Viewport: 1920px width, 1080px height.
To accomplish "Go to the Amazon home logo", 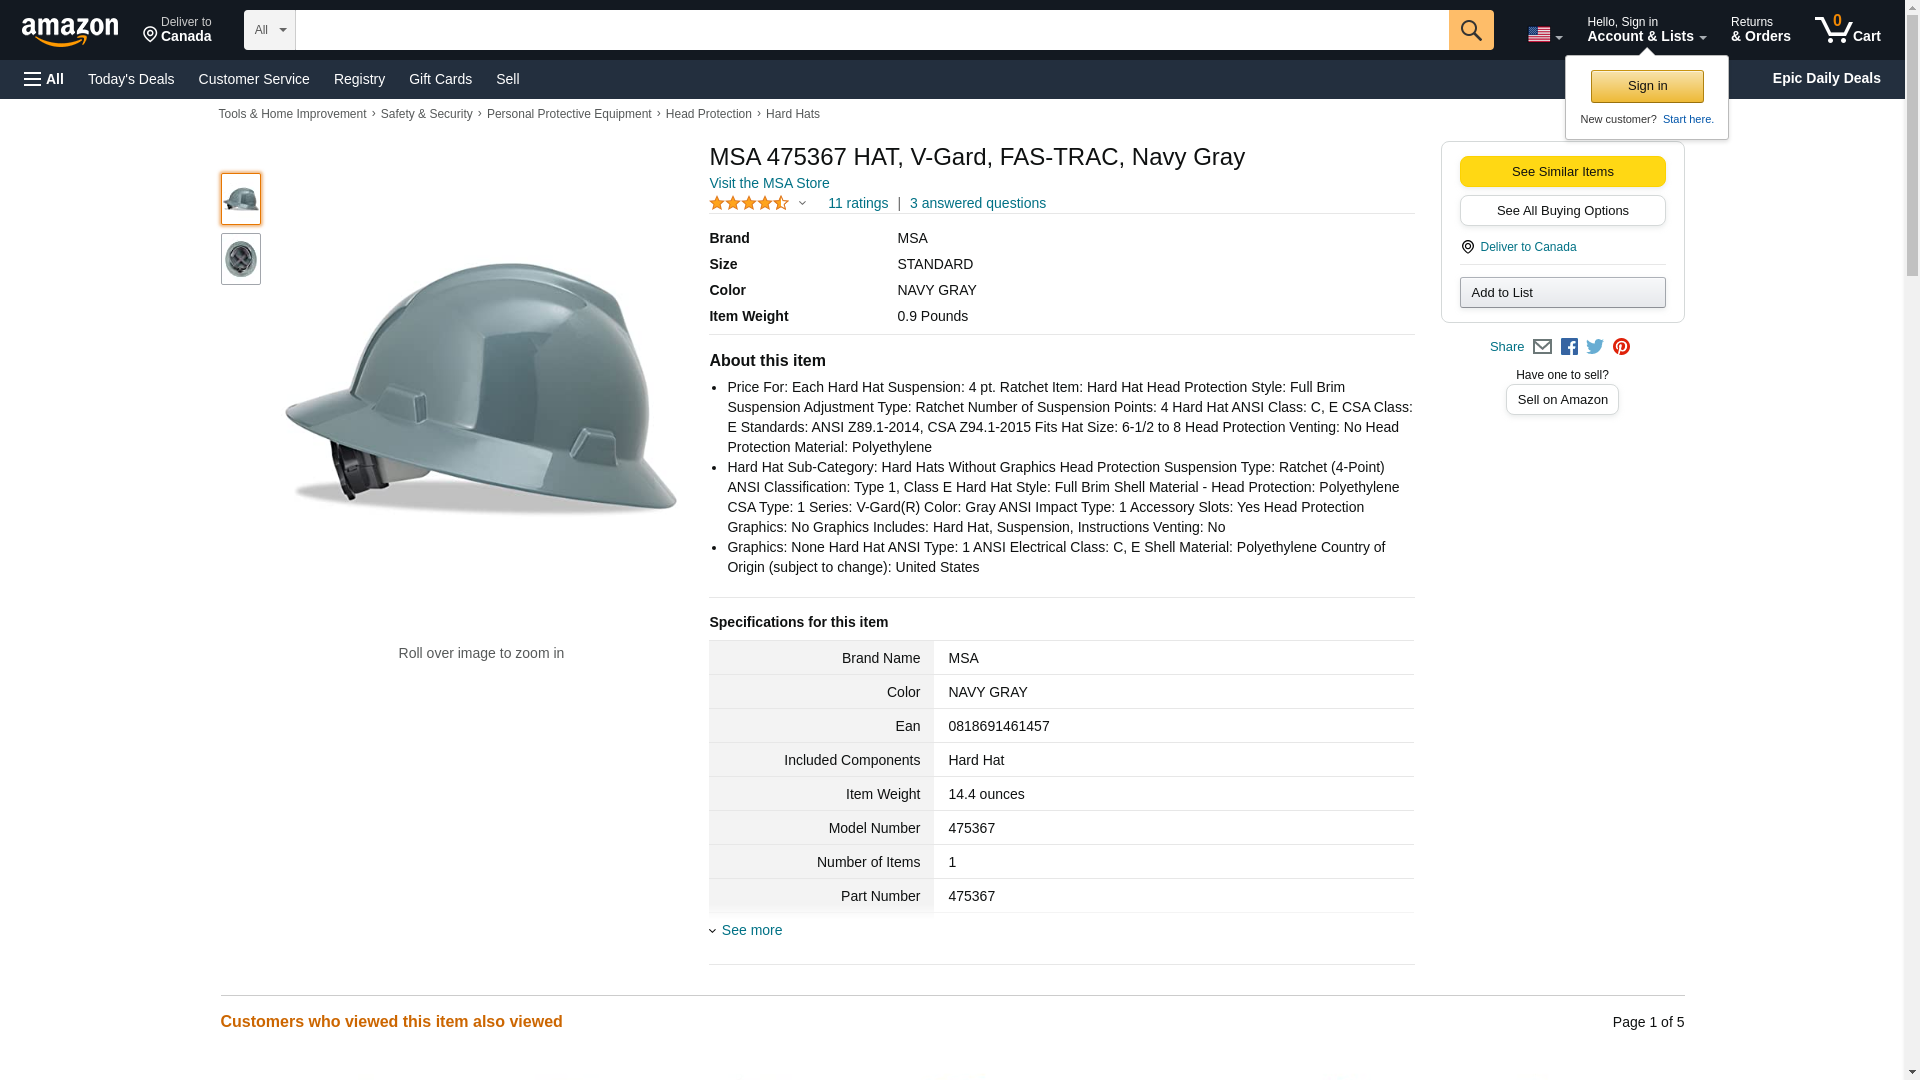I will pyautogui.click(x=70, y=31).
